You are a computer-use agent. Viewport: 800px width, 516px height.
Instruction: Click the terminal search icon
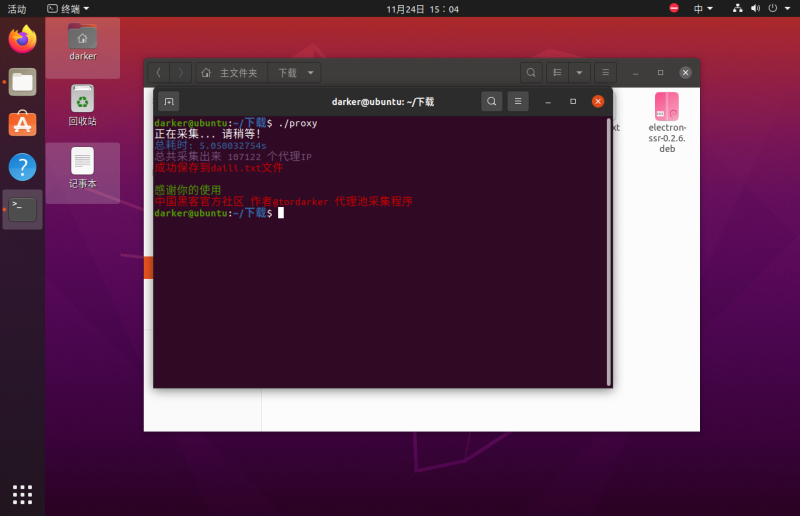(x=491, y=101)
